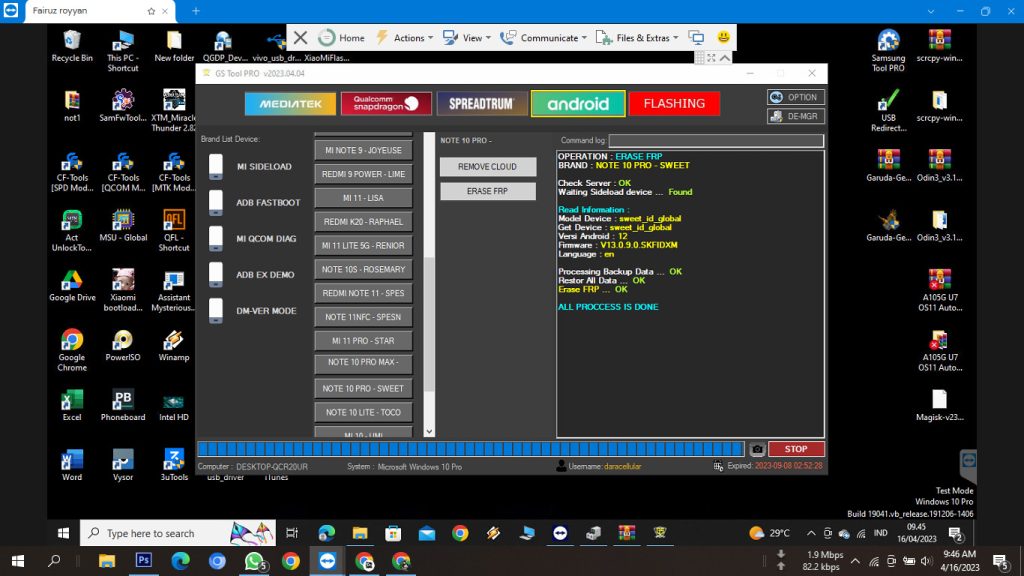The height and width of the screenshot is (576, 1024).
Task: Open the DE-MGR device manager button
Action: (x=795, y=116)
